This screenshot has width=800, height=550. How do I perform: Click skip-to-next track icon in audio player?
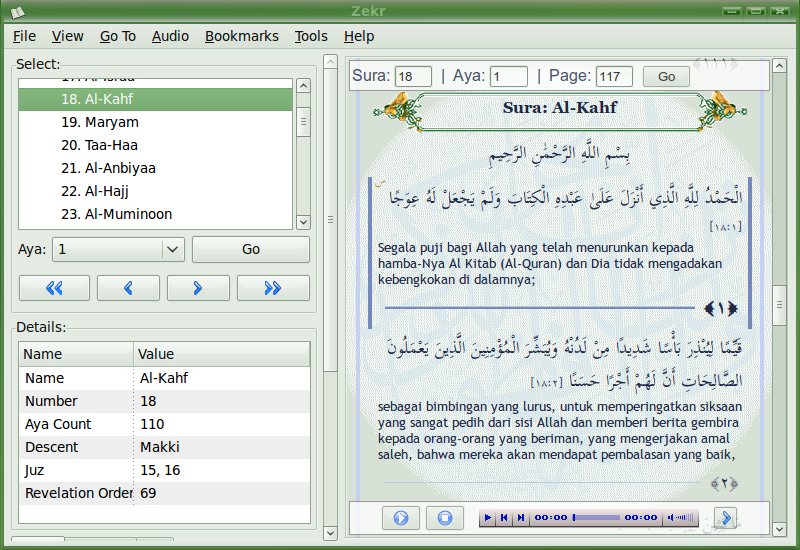tap(520, 518)
